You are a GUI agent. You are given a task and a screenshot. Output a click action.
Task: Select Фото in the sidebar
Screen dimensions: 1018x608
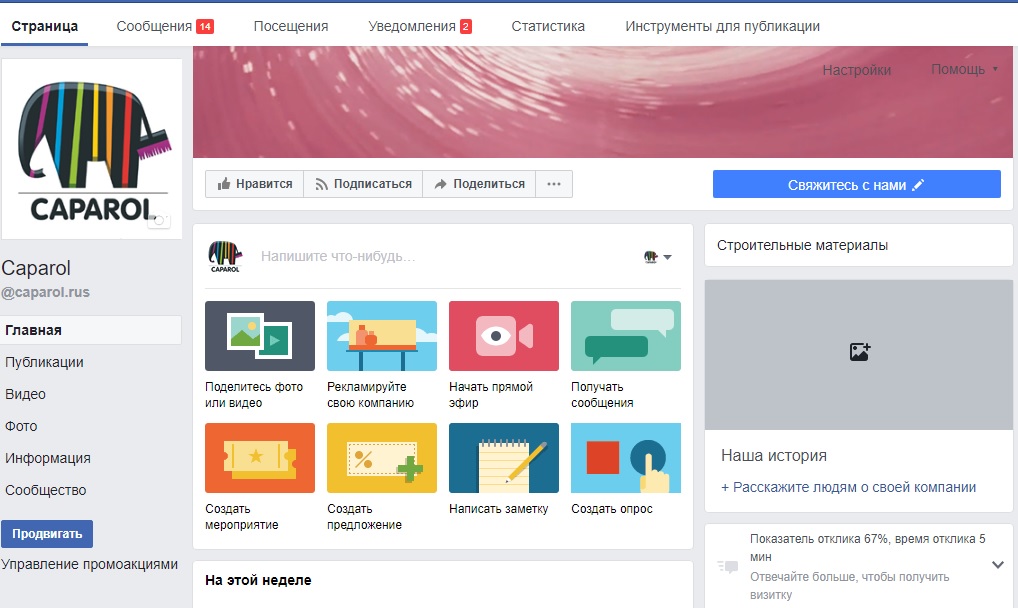point(21,426)
